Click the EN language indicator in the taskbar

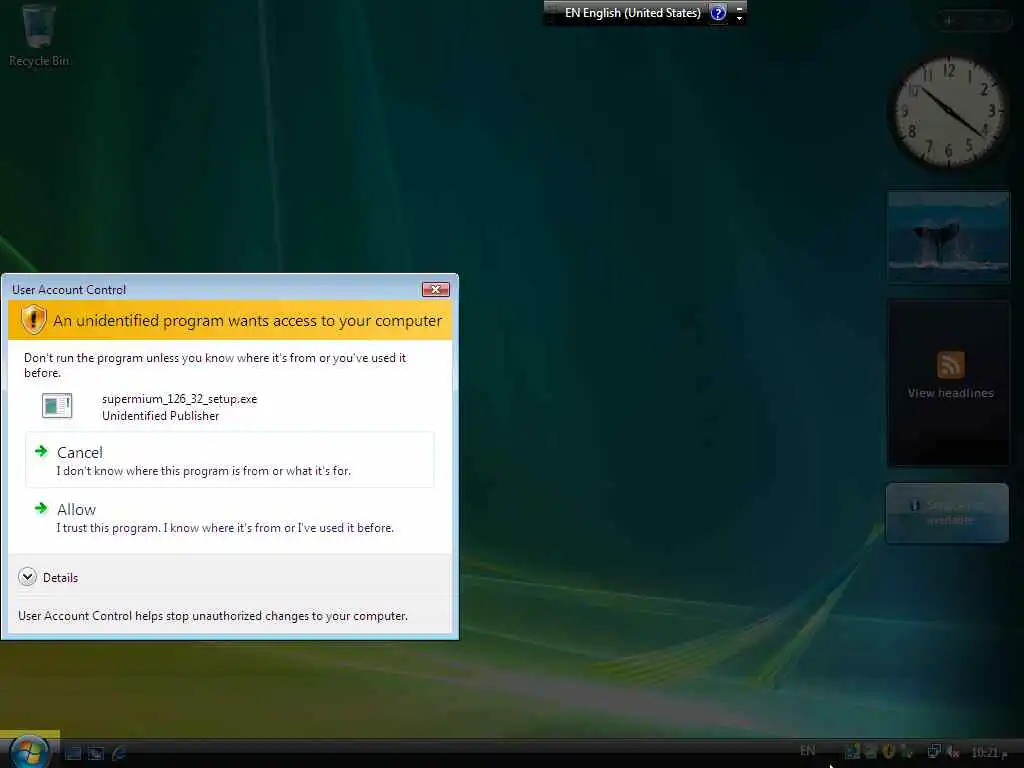808,751
